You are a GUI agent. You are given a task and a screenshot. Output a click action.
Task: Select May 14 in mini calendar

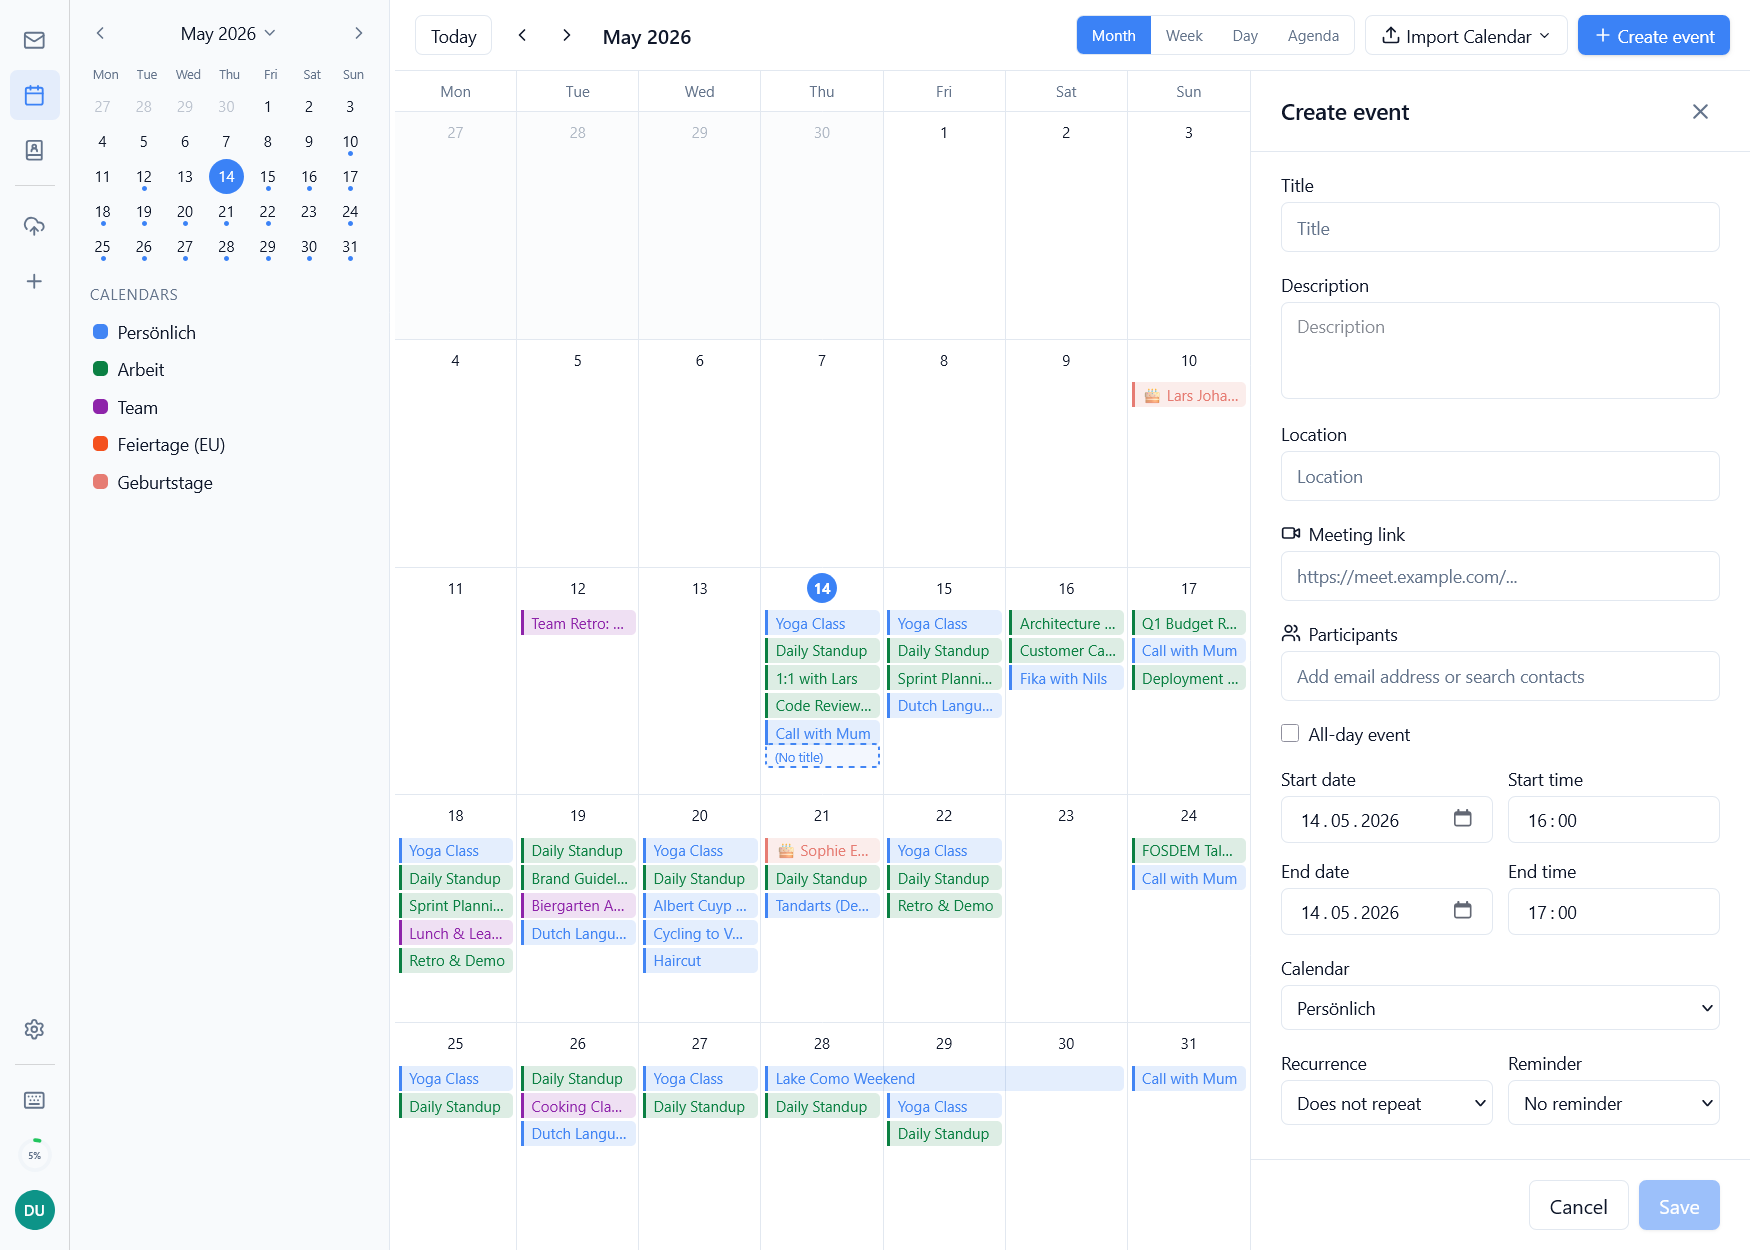click(226, 177)
